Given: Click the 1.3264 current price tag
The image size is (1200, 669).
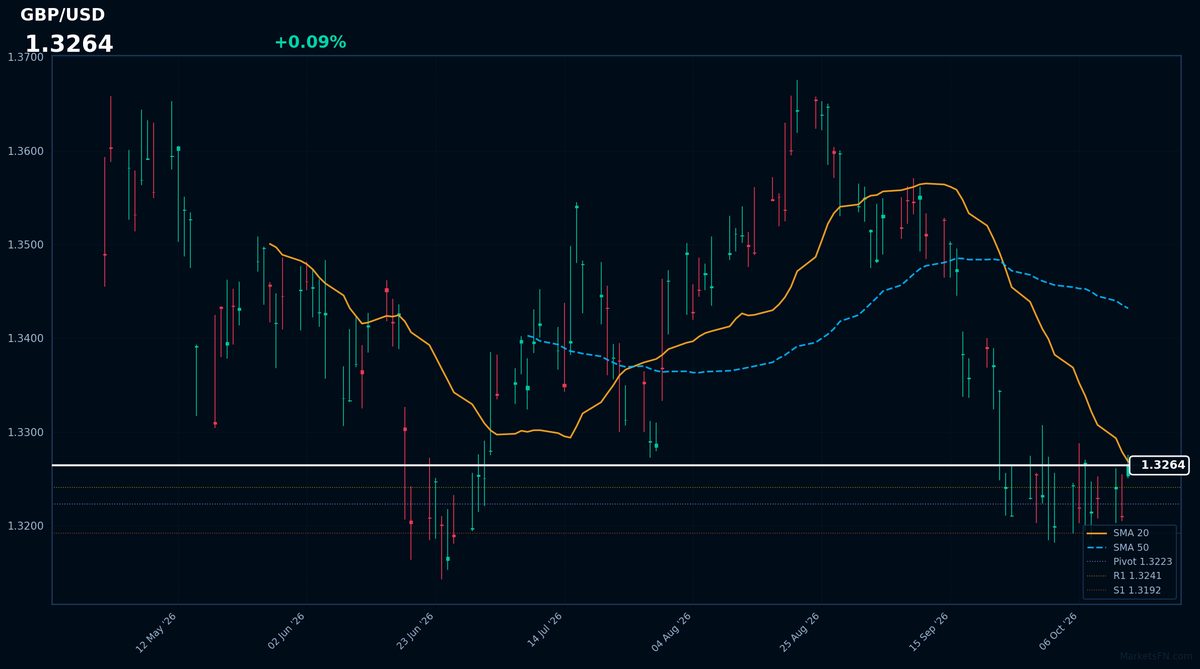Looking at the screenshot, I should coord(1158,465).
